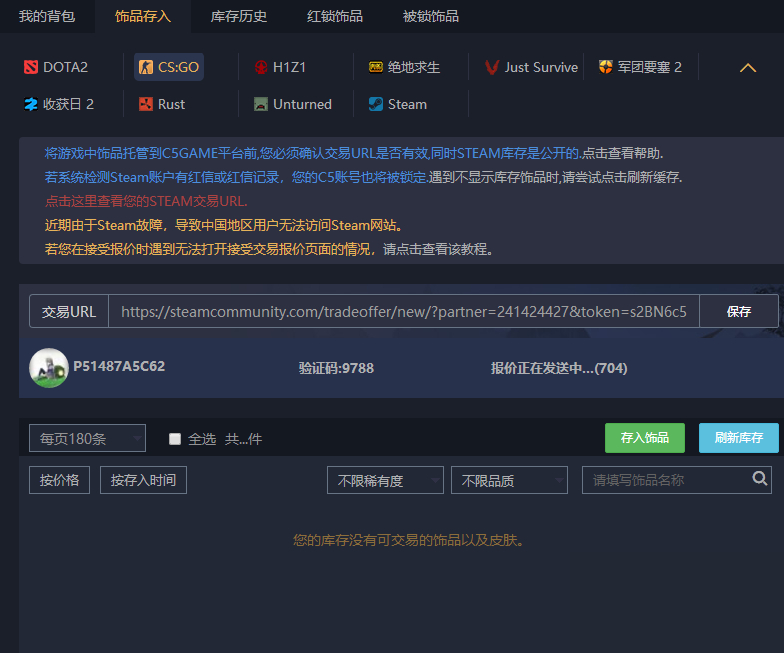Sort items with 按价格 button

[59, 480]
